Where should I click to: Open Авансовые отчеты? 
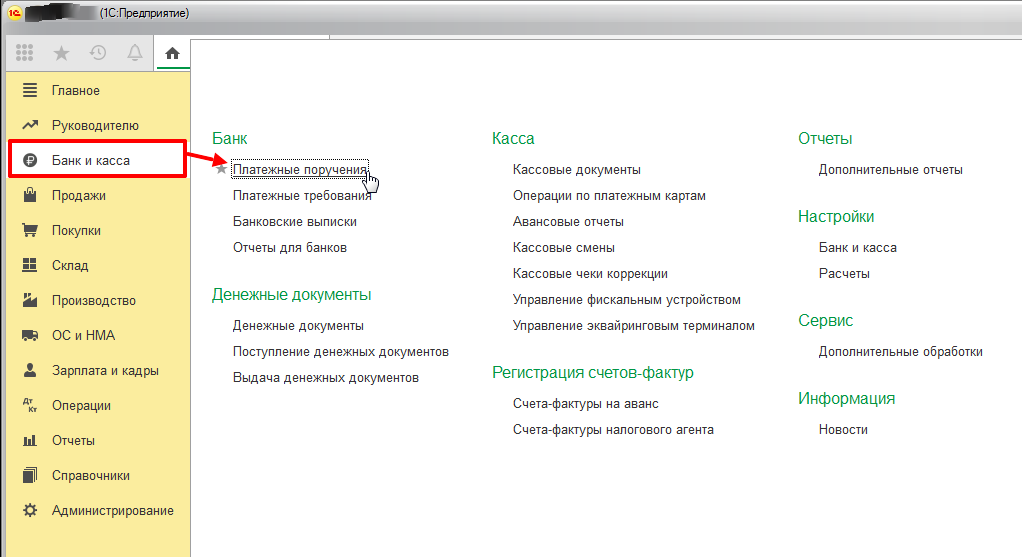point(568,221)
